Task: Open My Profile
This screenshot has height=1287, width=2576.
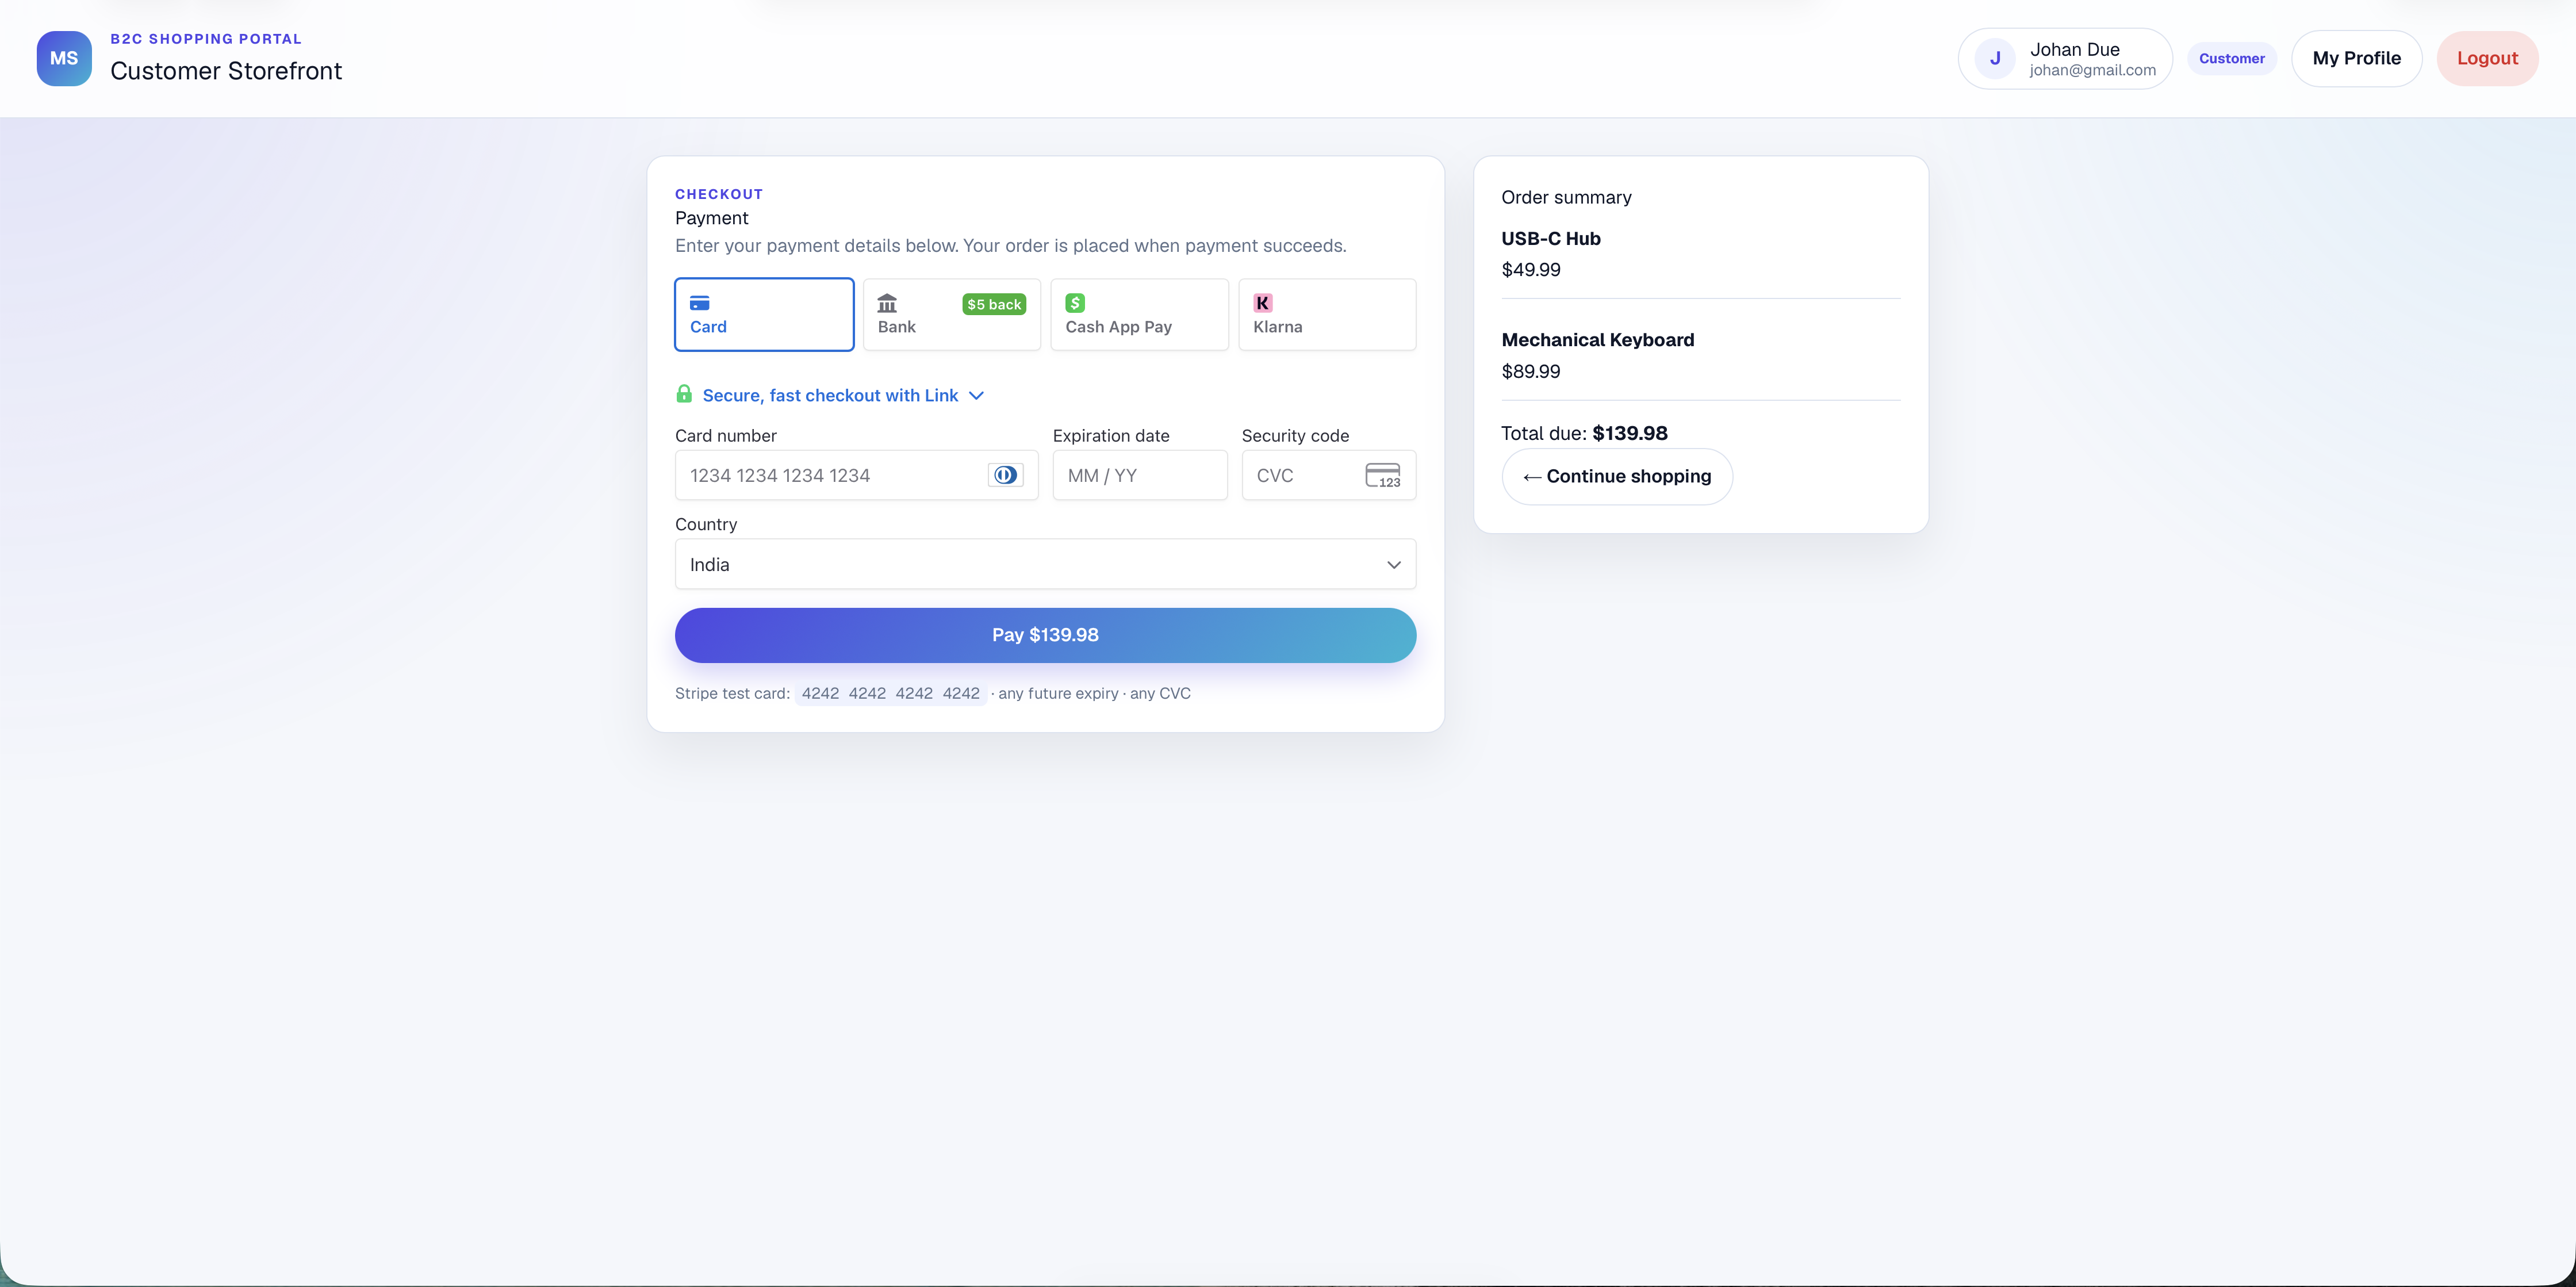Action: click(2356, 58)
